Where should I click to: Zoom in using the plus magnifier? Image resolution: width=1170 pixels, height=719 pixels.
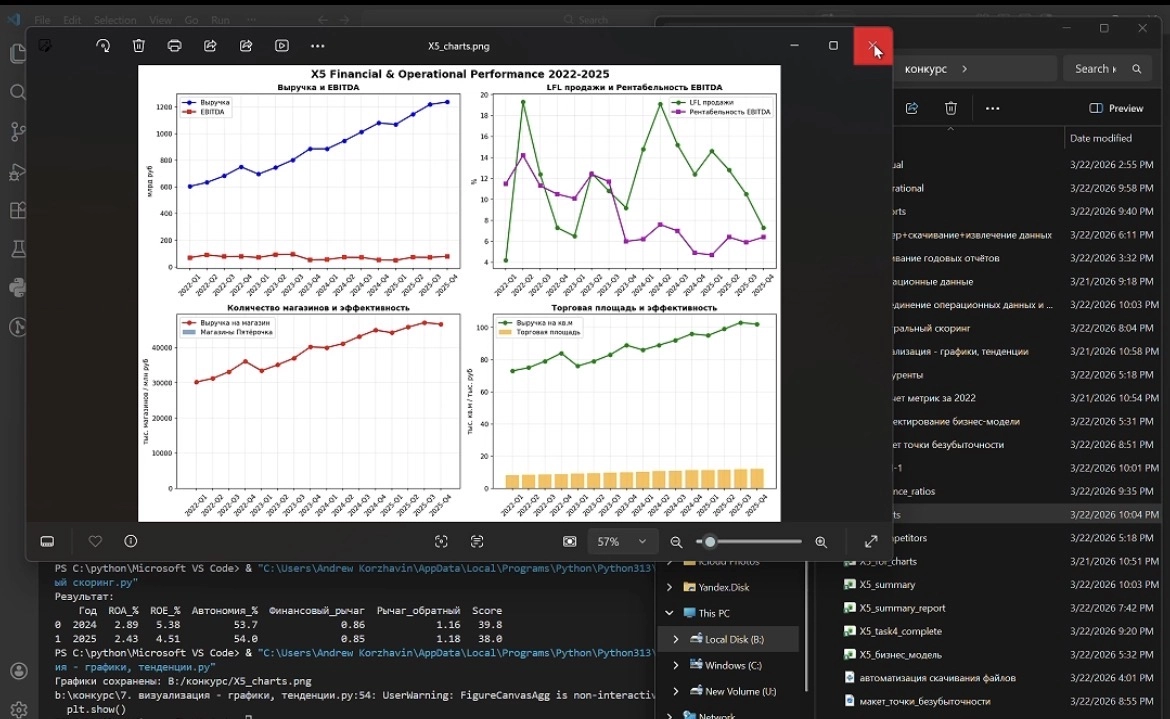point(821,542)
